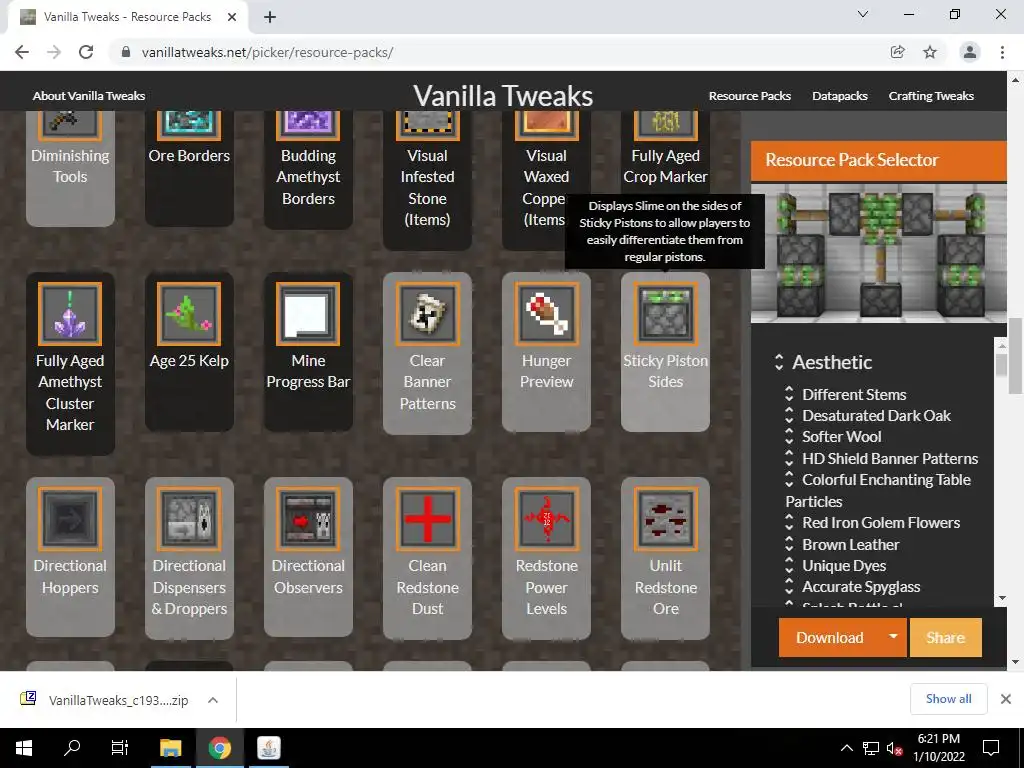Toggle the Diminishing Tools pack card
This screenshot has height=768, width=1024.
70,168
